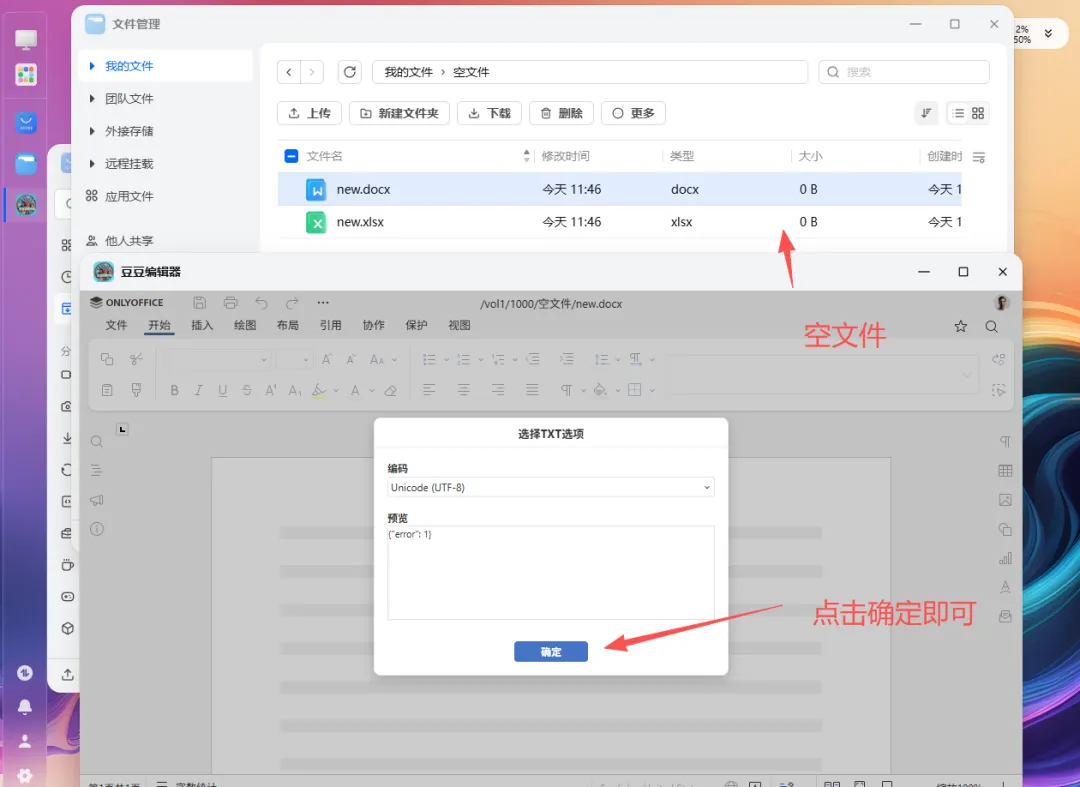Screen dimensions: 1080x787
Task: Open the font size combo box
Action: click(294, 359)
